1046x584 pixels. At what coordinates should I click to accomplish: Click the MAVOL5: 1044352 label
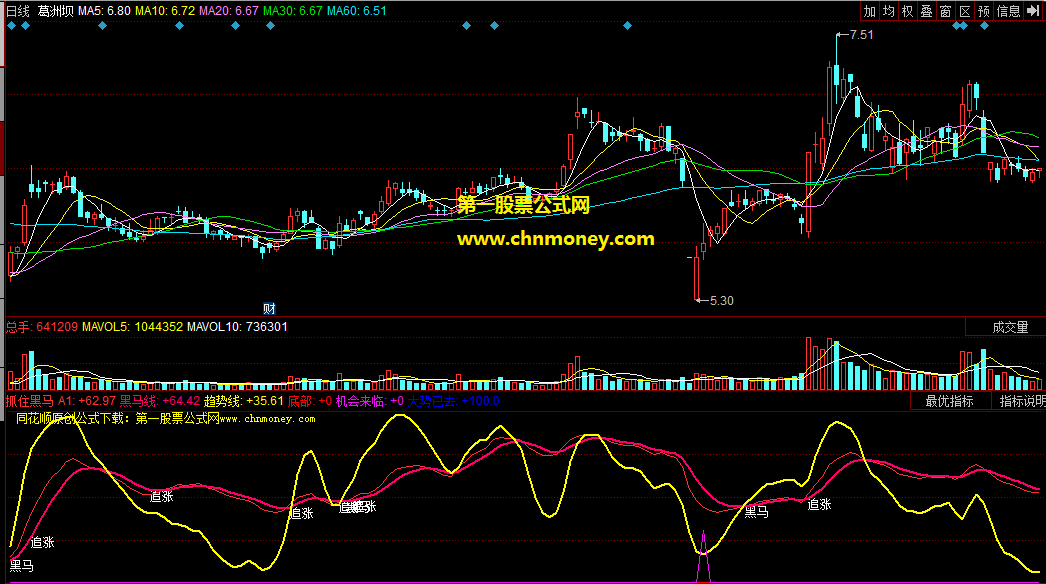(132, 327)
